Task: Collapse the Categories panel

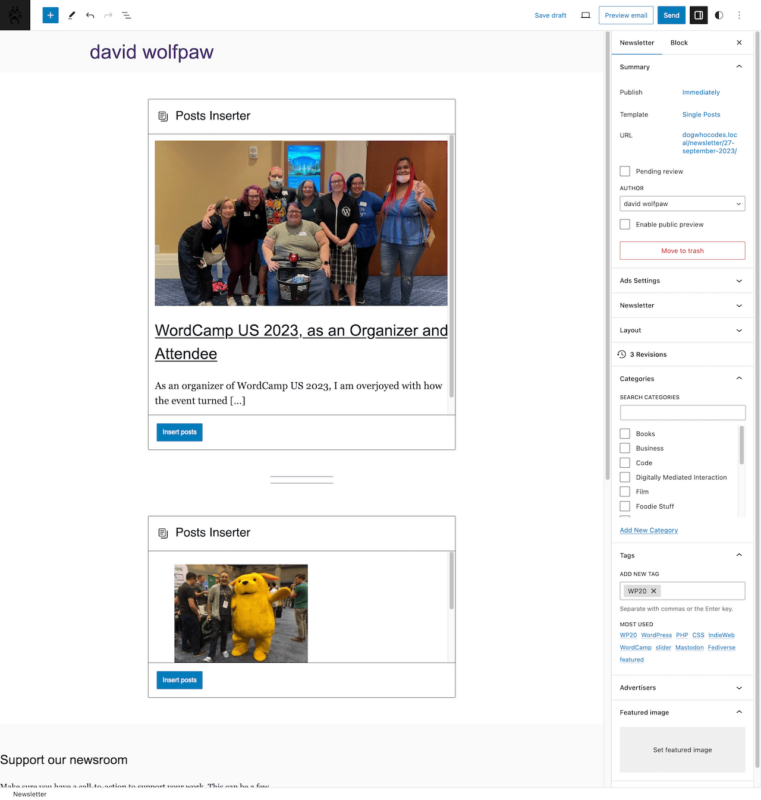Action: click(682, 379)
